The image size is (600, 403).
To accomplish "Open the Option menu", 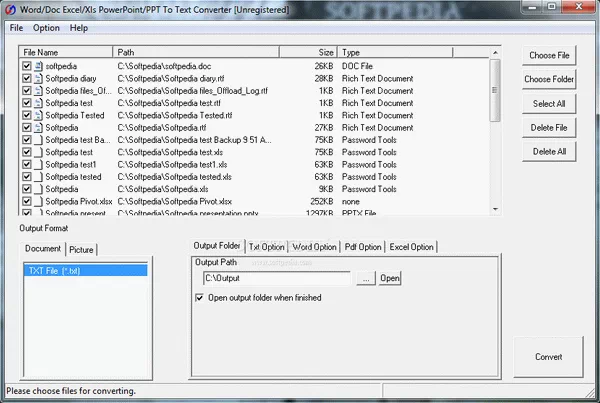I will coord(46,28).
